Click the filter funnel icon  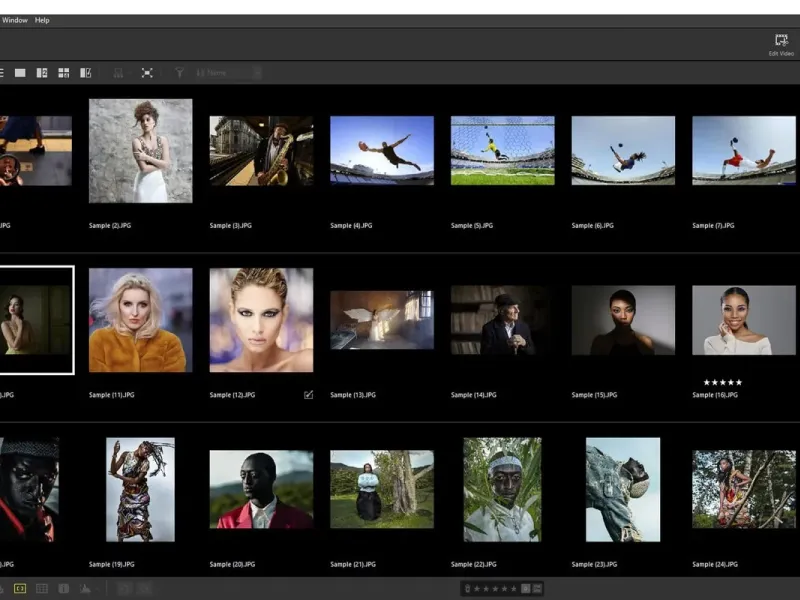point(179,73)
